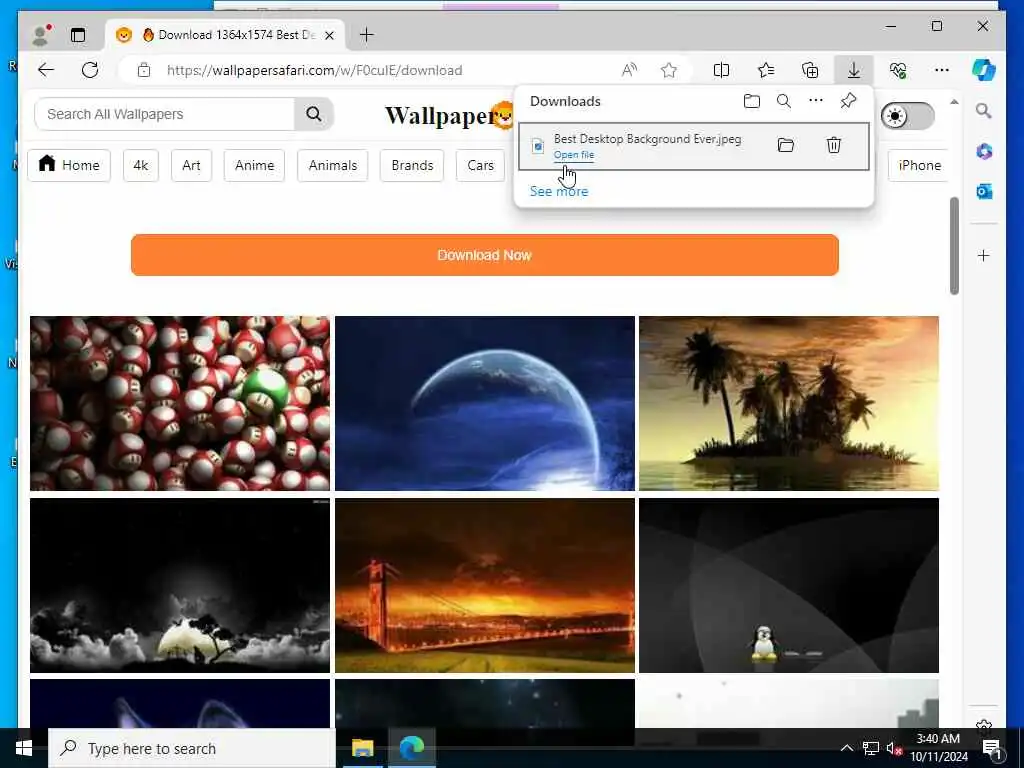Select the Cars category

481,165
